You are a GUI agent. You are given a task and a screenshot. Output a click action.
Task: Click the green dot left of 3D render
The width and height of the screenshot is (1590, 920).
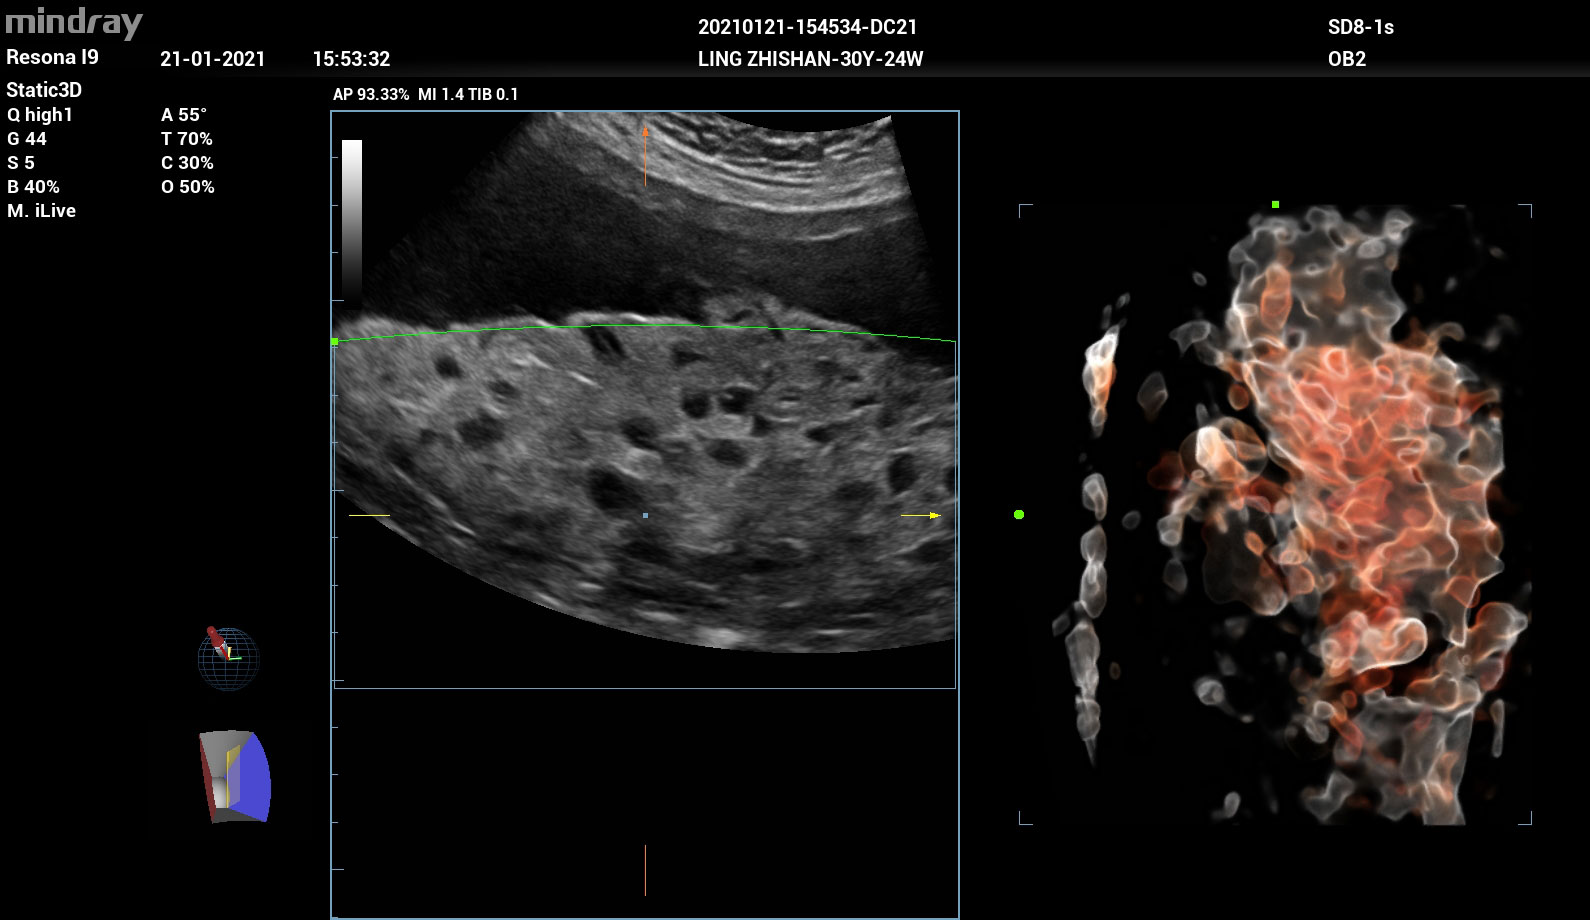[x=1019, y=514]
